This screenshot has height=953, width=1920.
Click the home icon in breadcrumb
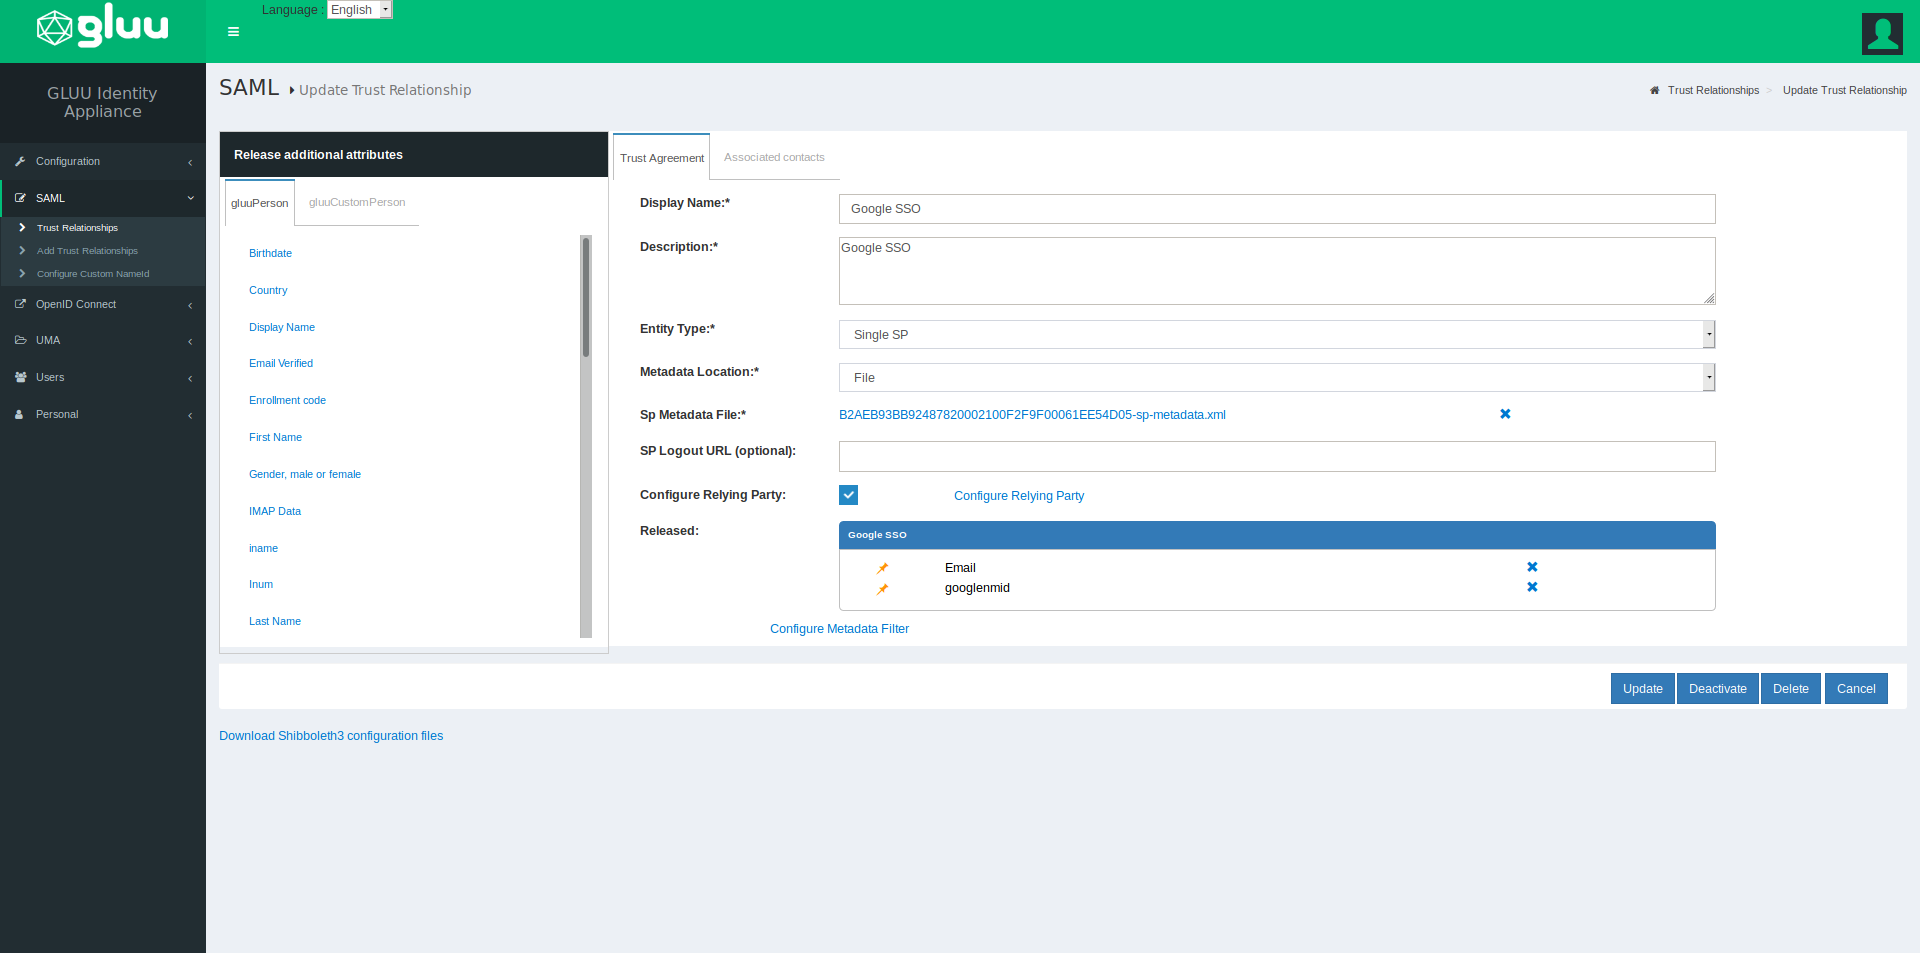1654,90
